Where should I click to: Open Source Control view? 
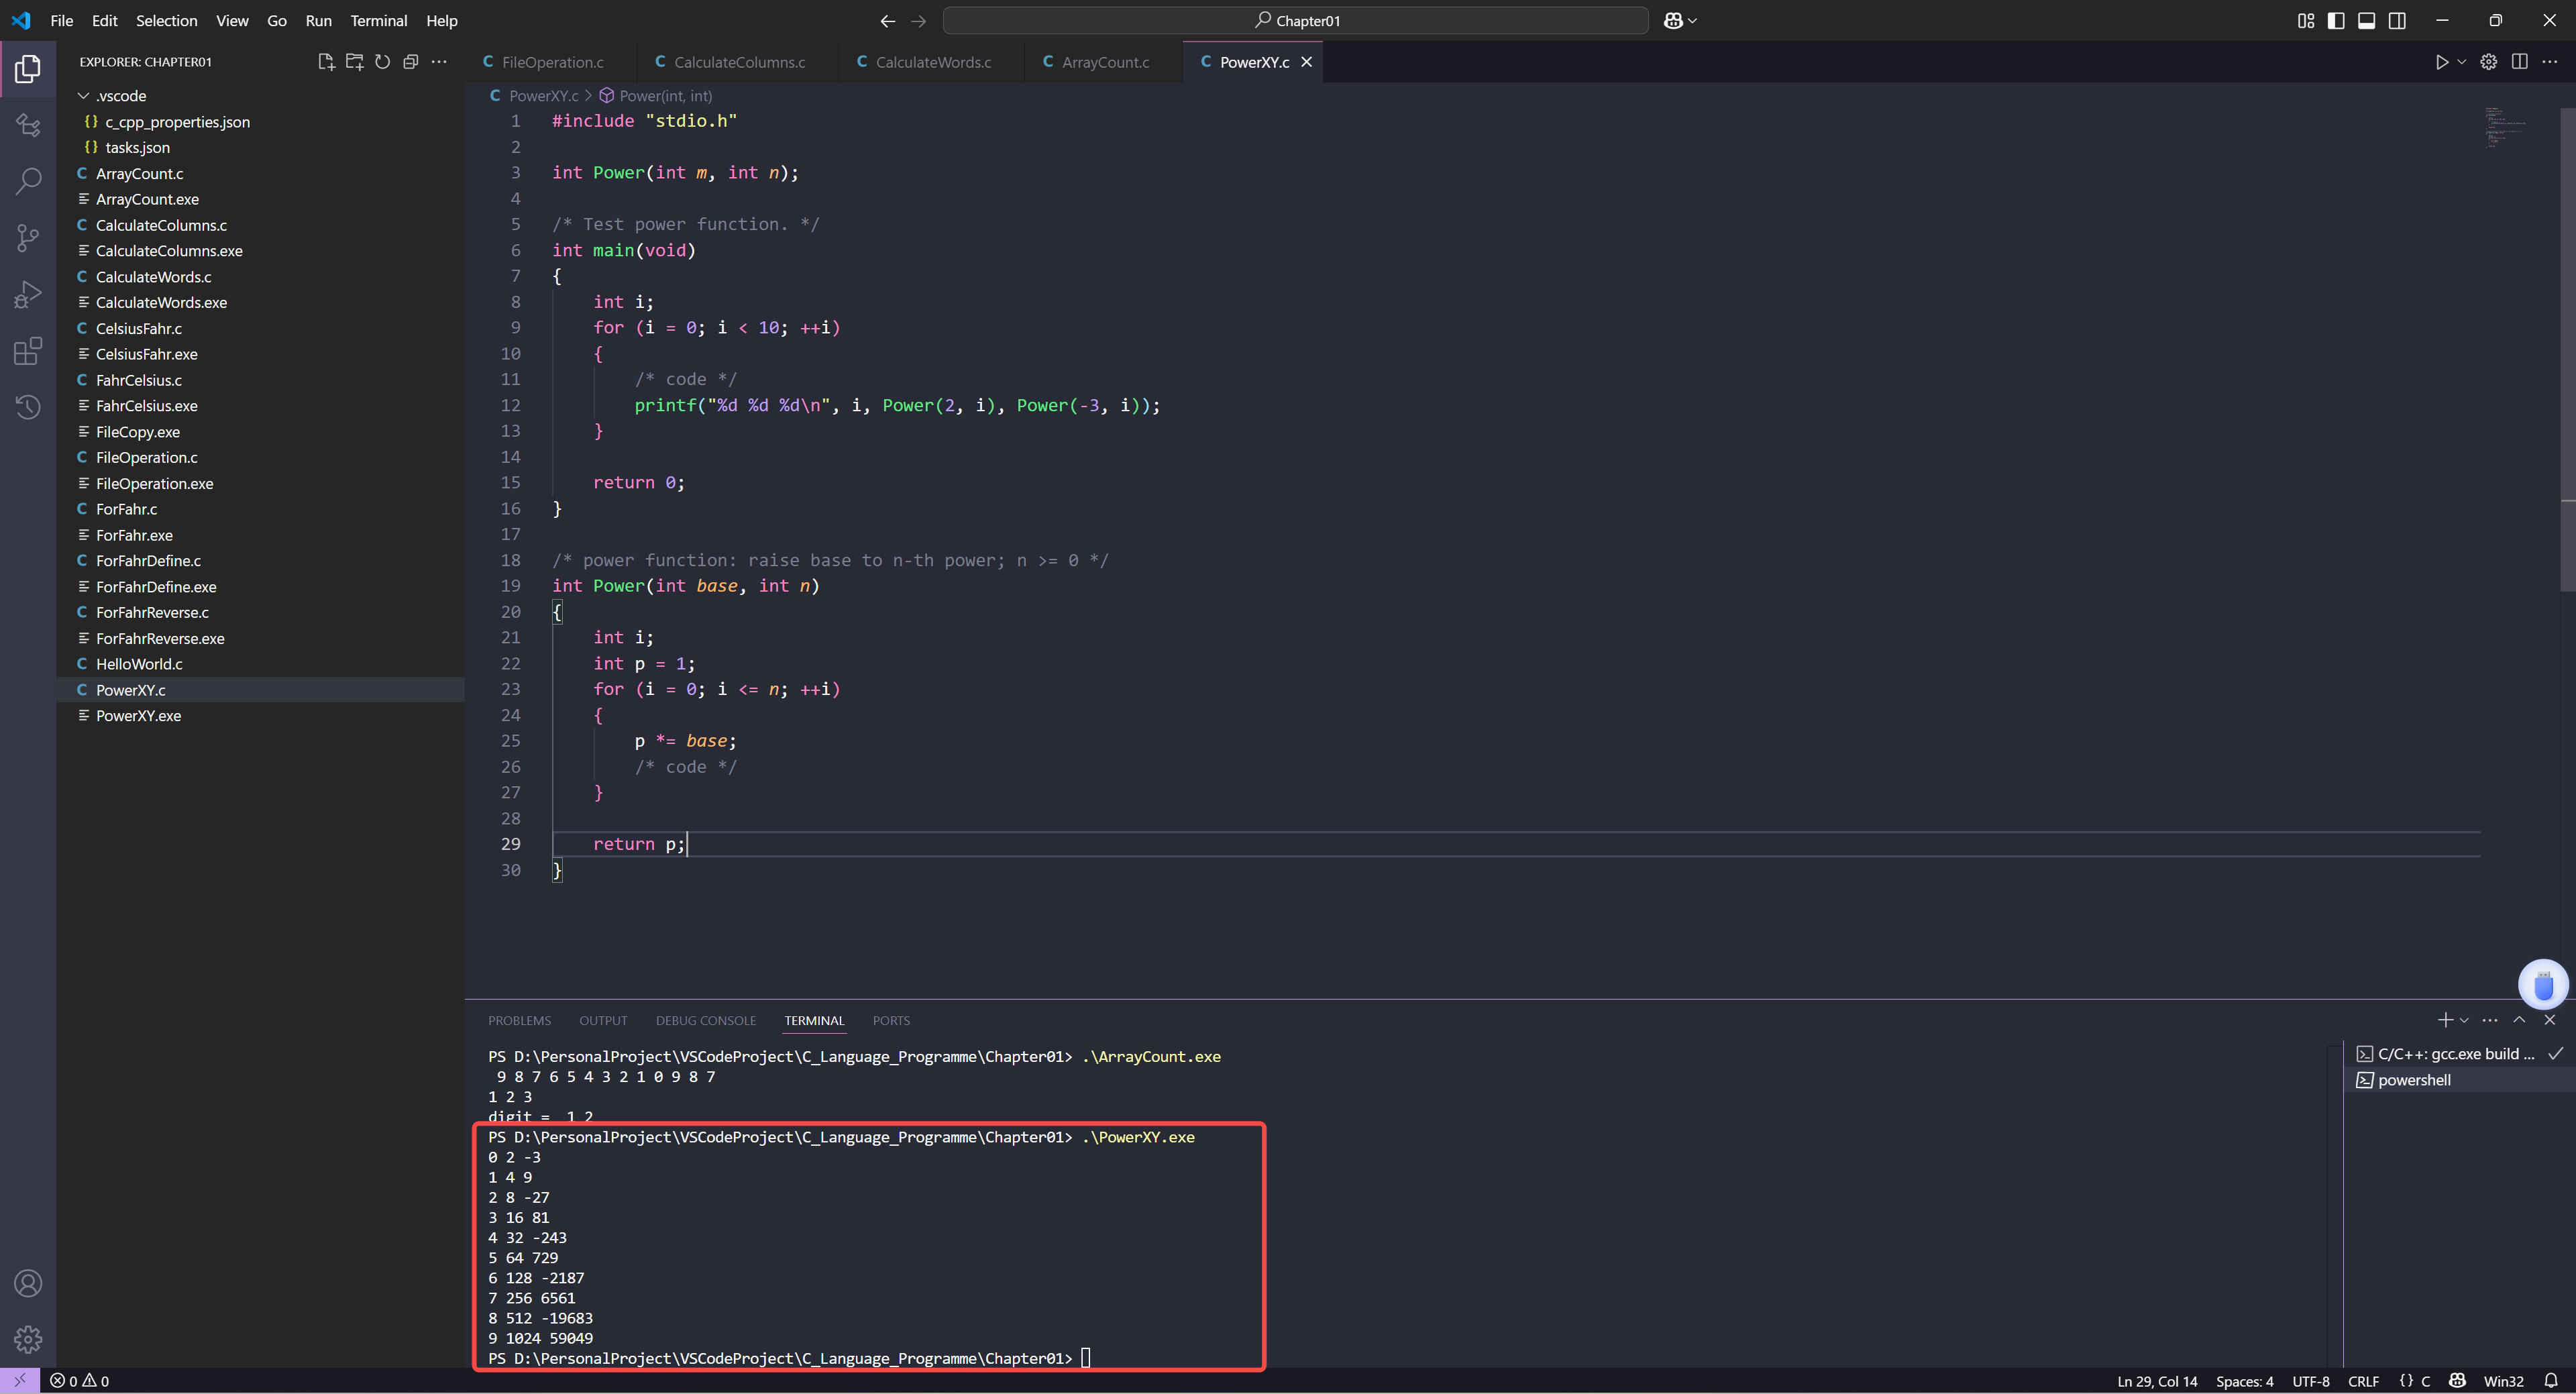[28, 238]
